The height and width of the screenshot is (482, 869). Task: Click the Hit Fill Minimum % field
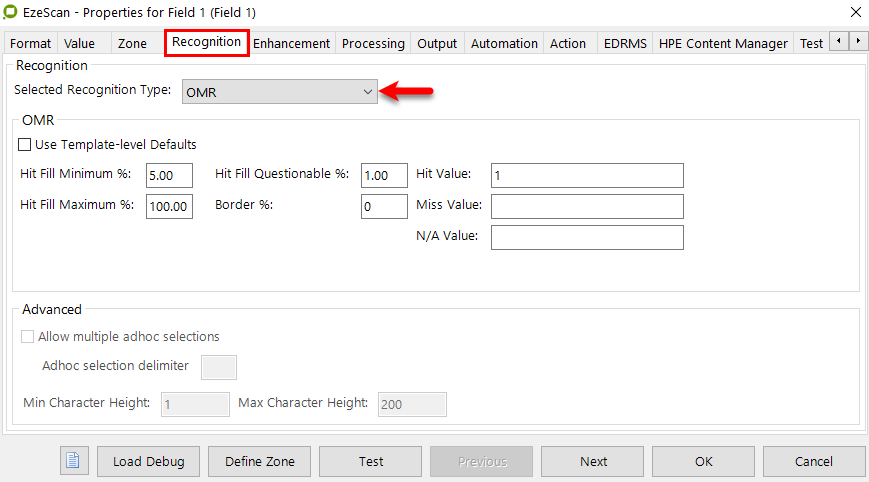(169, 175)
